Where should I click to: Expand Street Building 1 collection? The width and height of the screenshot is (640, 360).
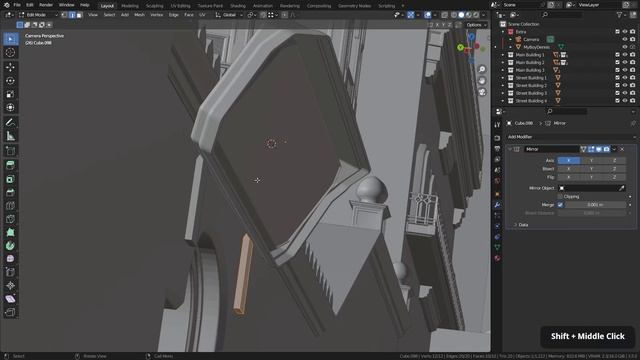click(503, 78)
